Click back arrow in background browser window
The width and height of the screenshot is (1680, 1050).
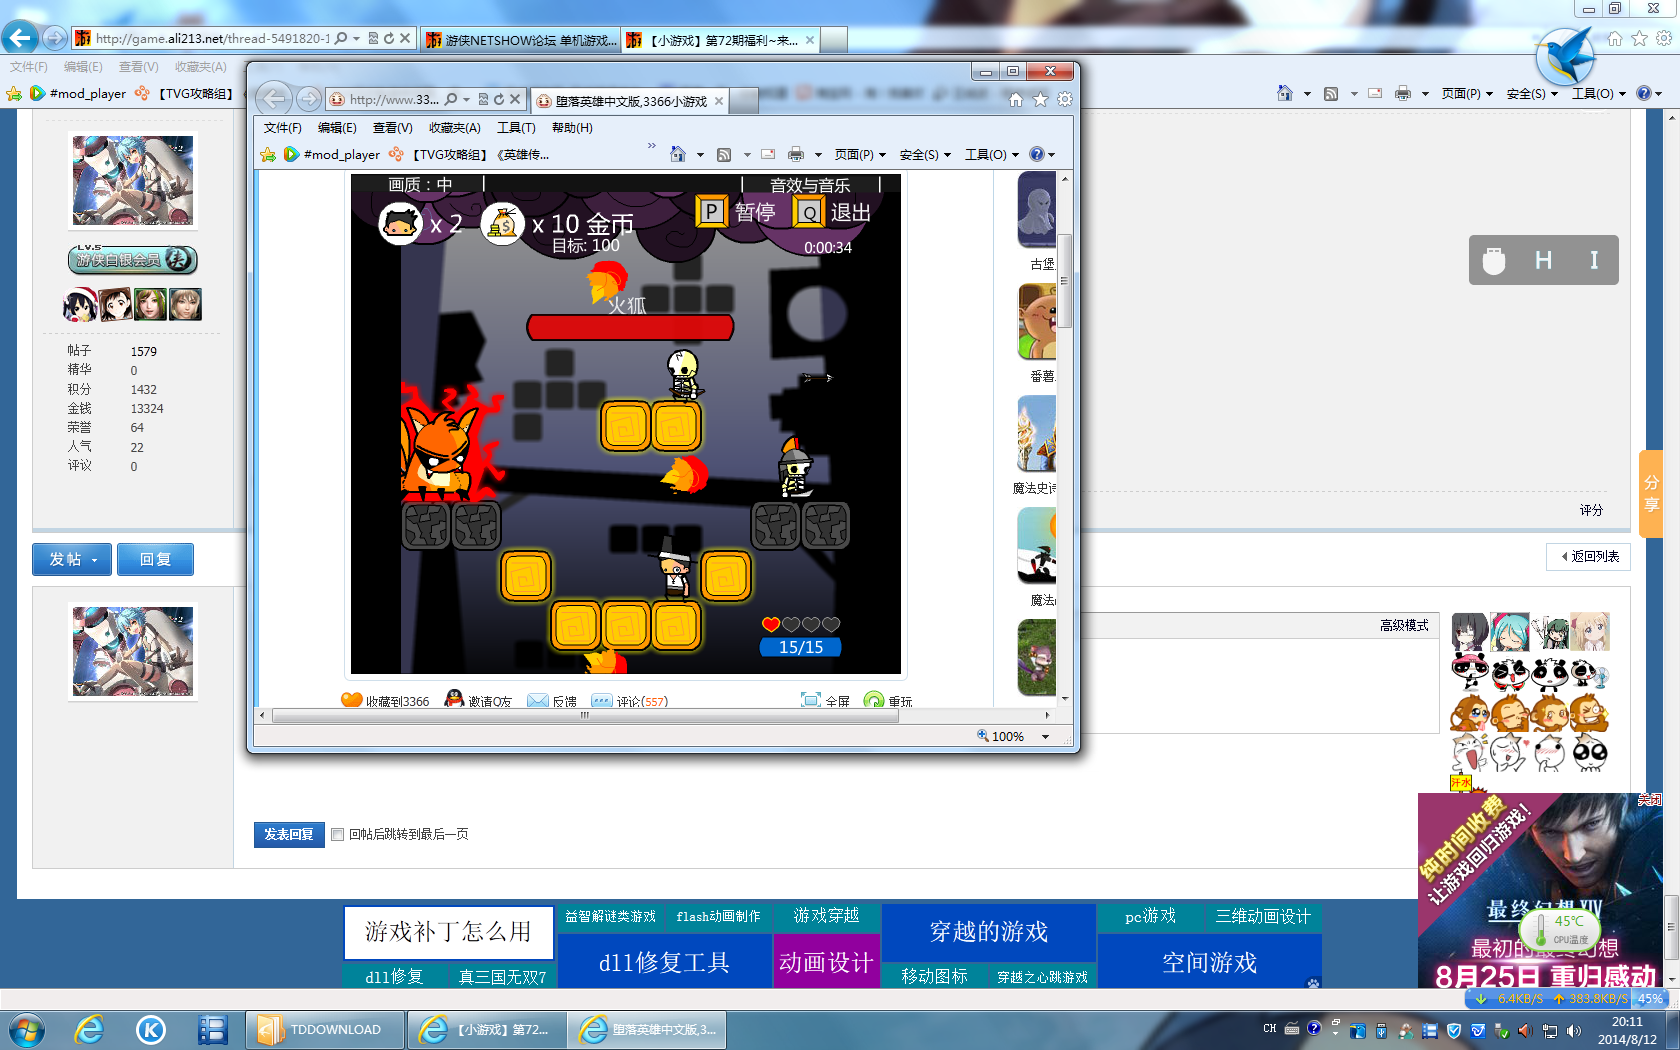click(20, 38)
